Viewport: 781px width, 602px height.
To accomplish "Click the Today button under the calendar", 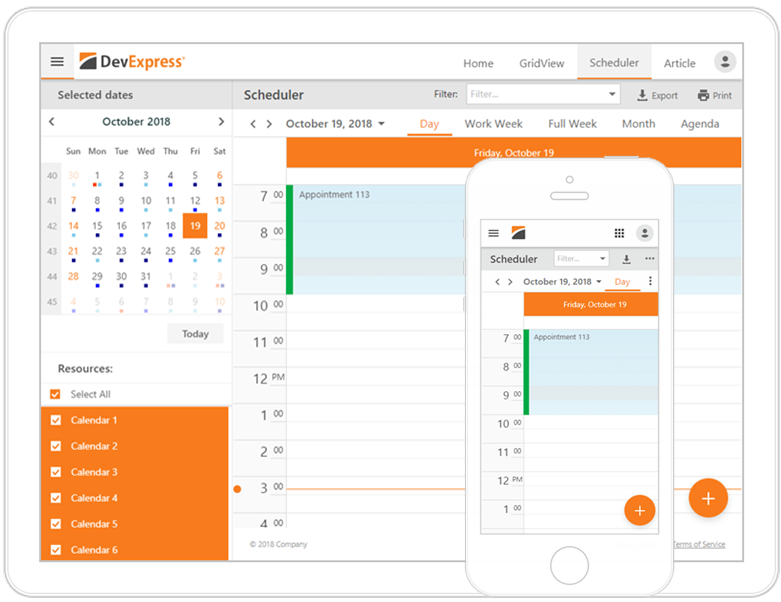I will pyautogui.click(x=195, y=334).
